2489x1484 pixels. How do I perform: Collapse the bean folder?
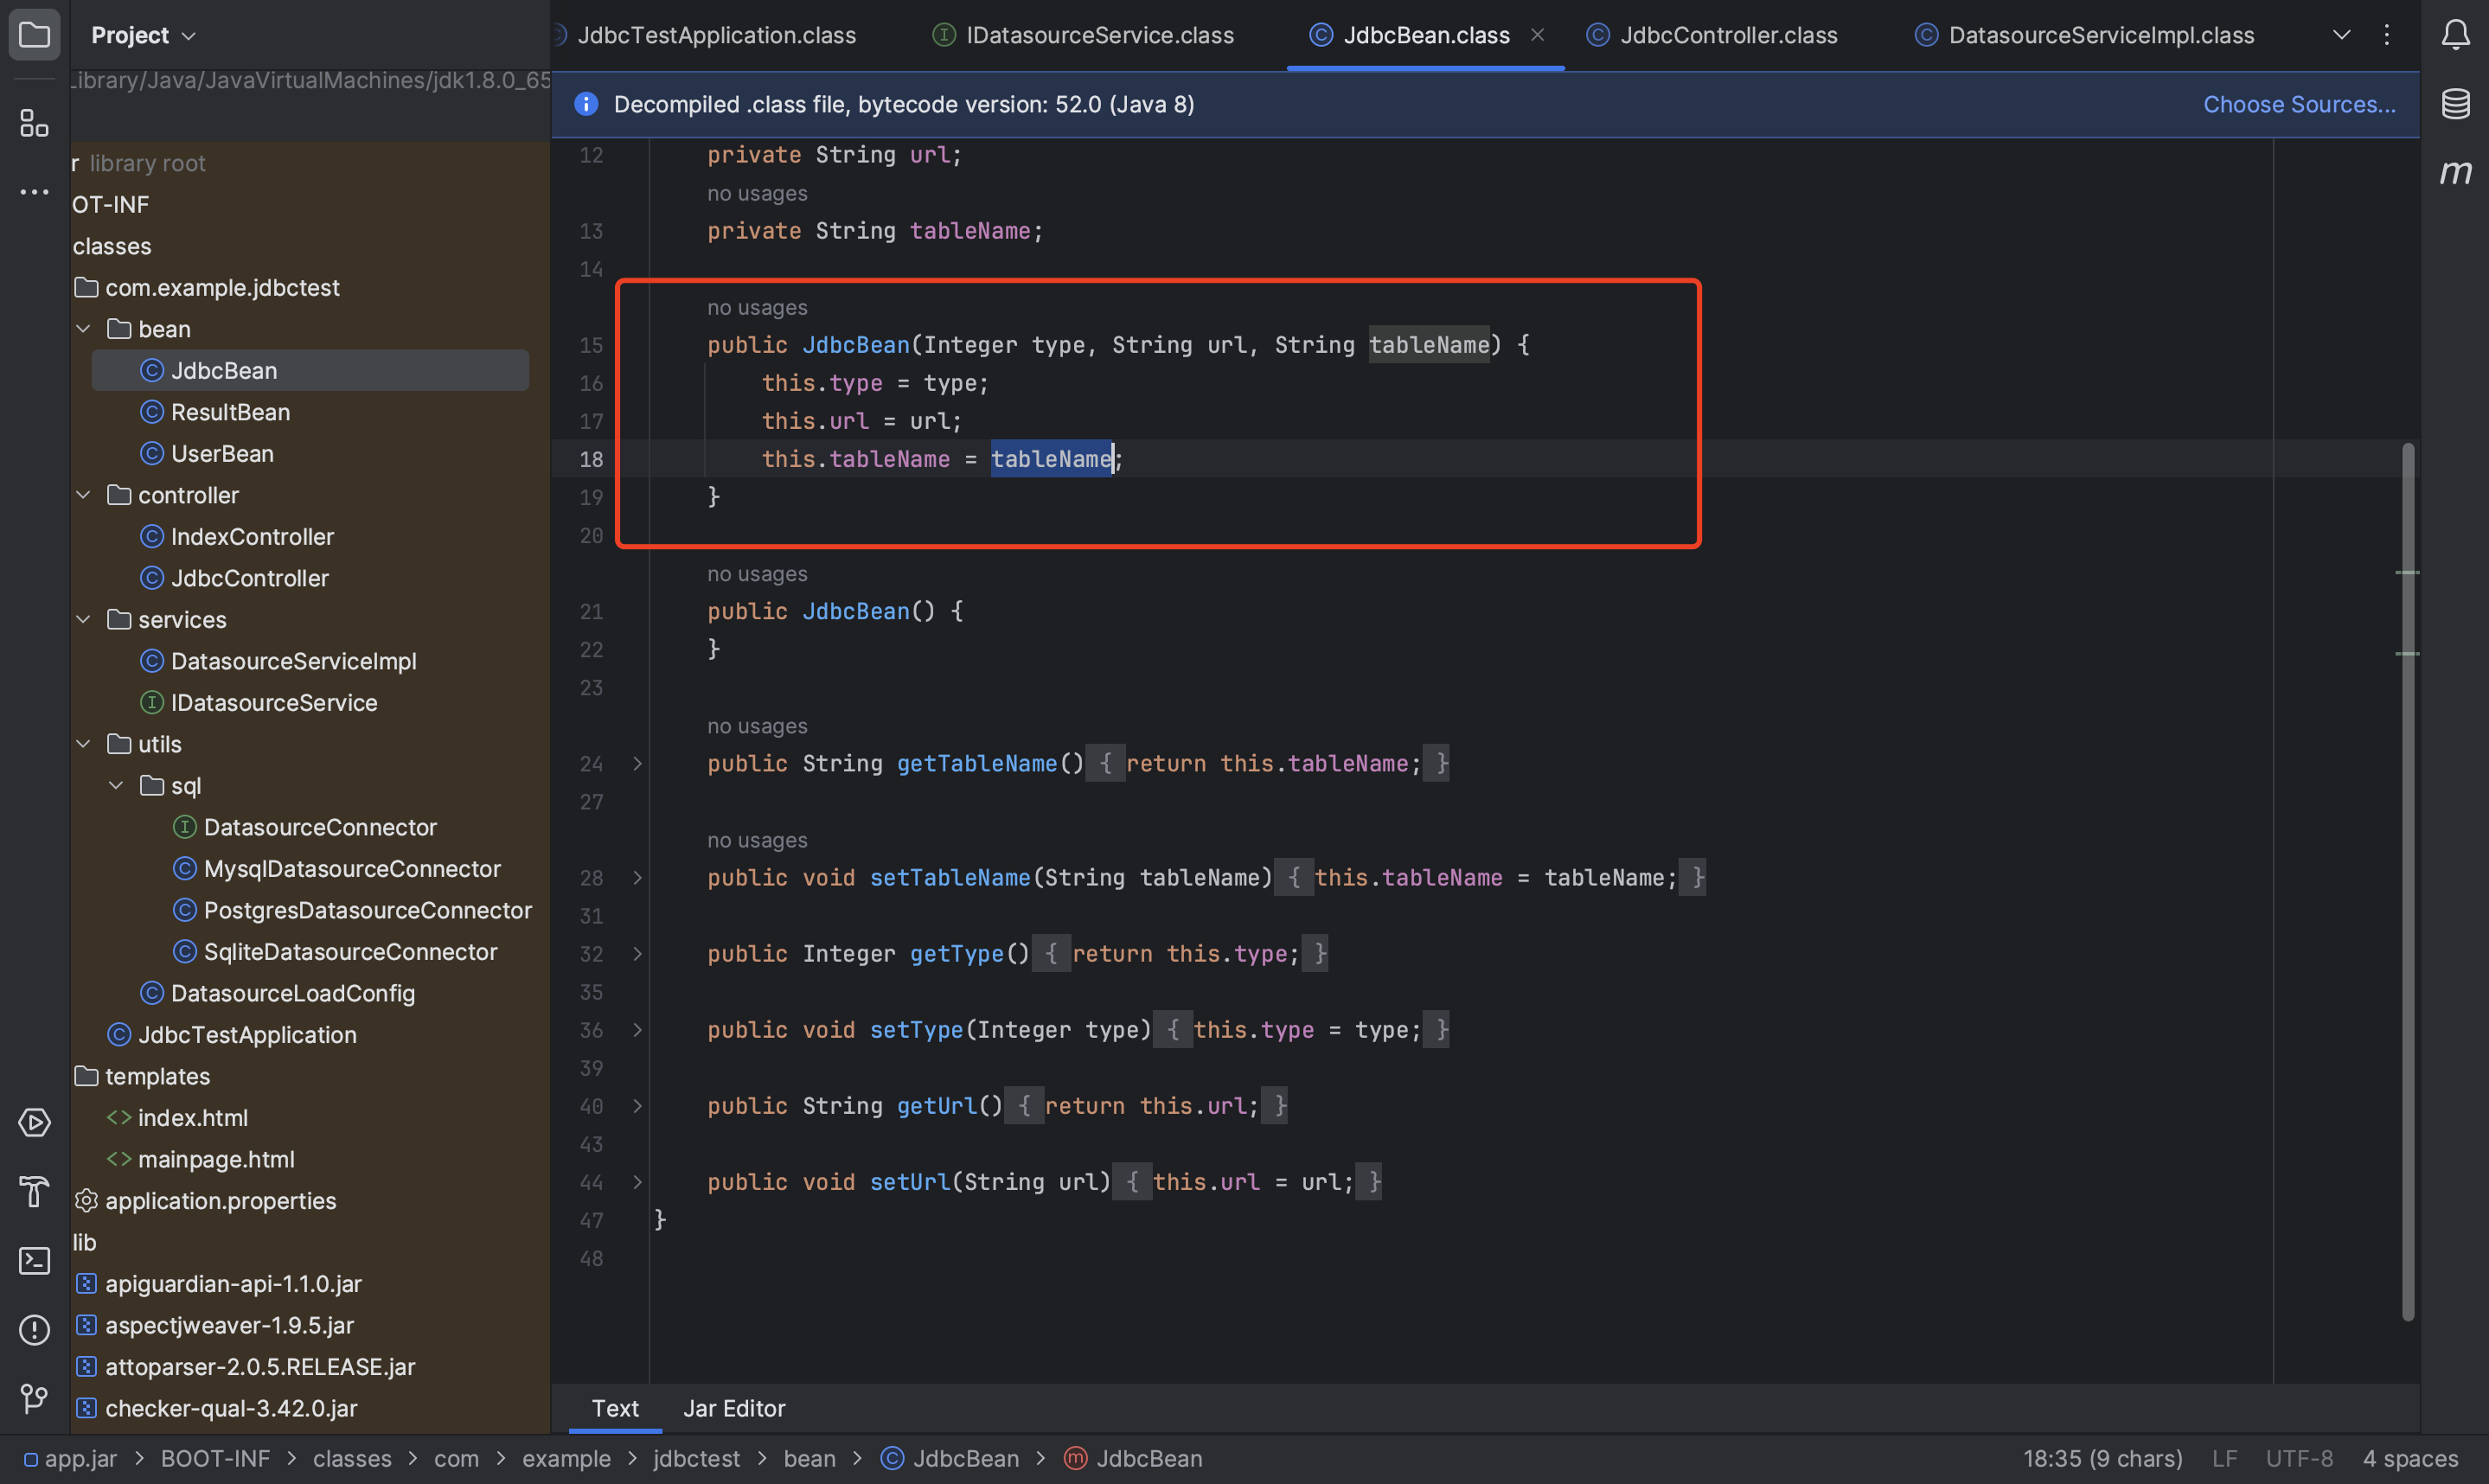click(x=84, y=329)
